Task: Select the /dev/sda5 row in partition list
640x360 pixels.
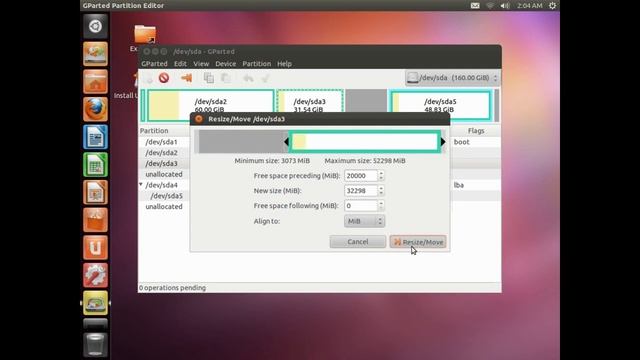Action: pos(167,196)
